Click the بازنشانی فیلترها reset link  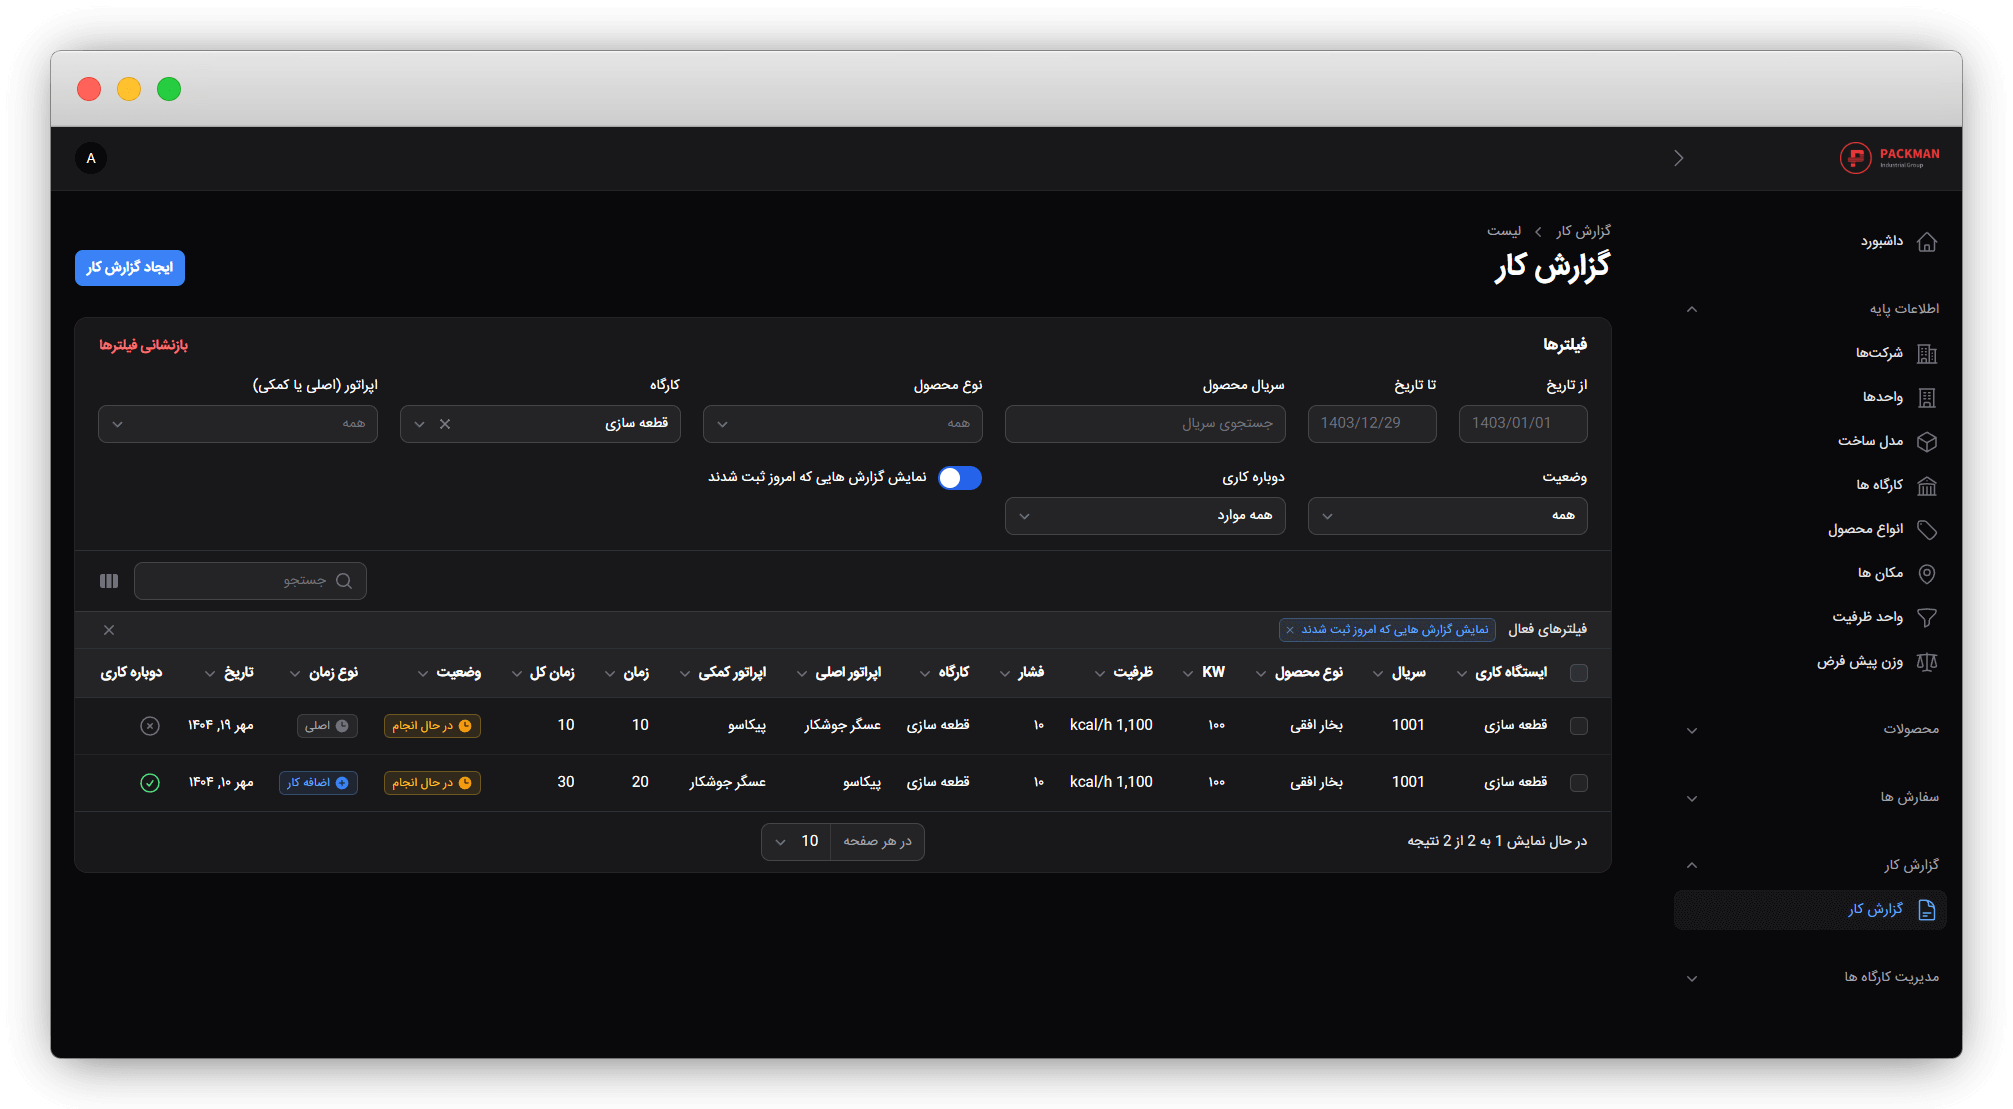[x=143, y=345]
